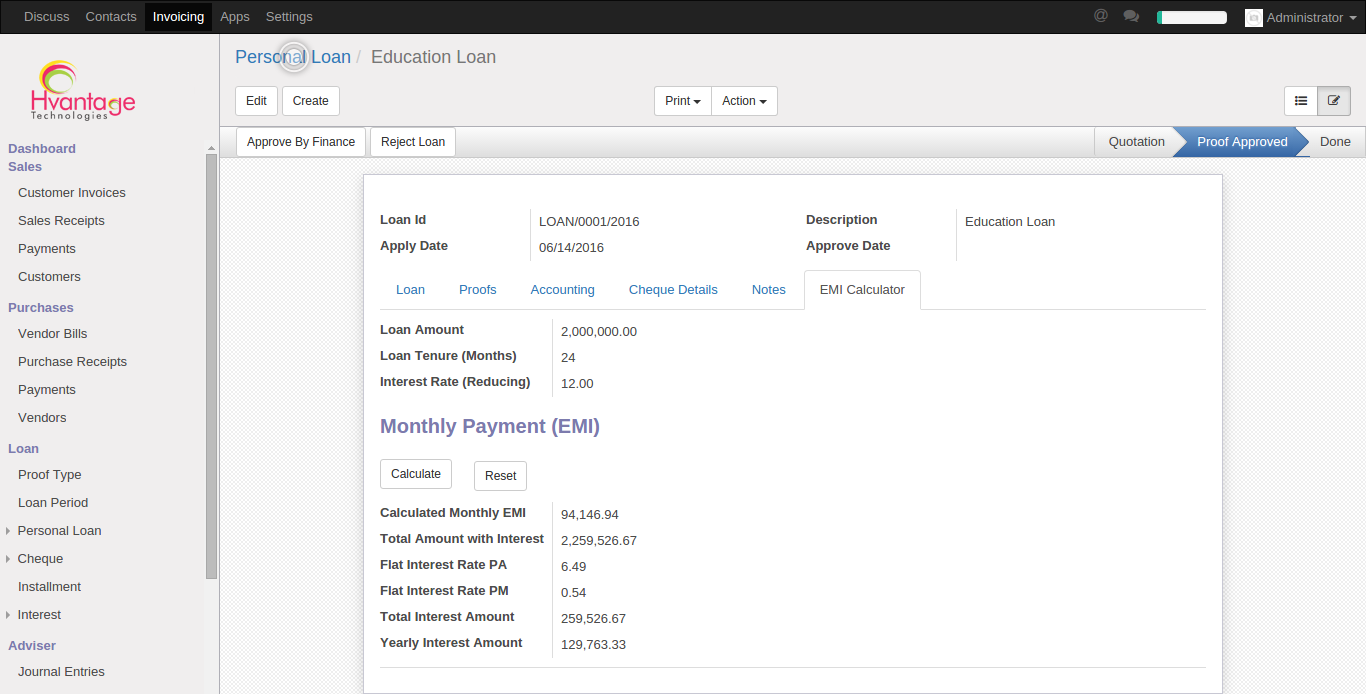
Task: Click the Loan Amount value 2,000,000.00
Action: click(599, 332)
